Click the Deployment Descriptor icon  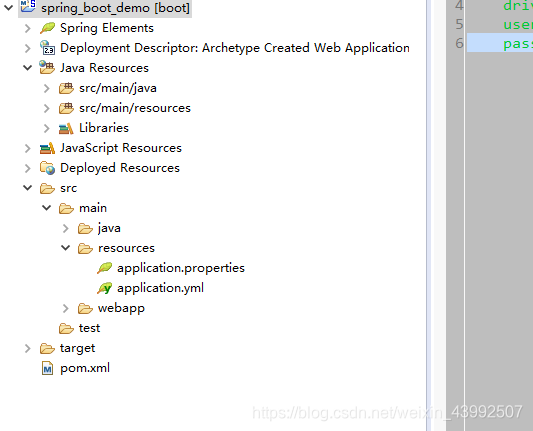[47, 48]
